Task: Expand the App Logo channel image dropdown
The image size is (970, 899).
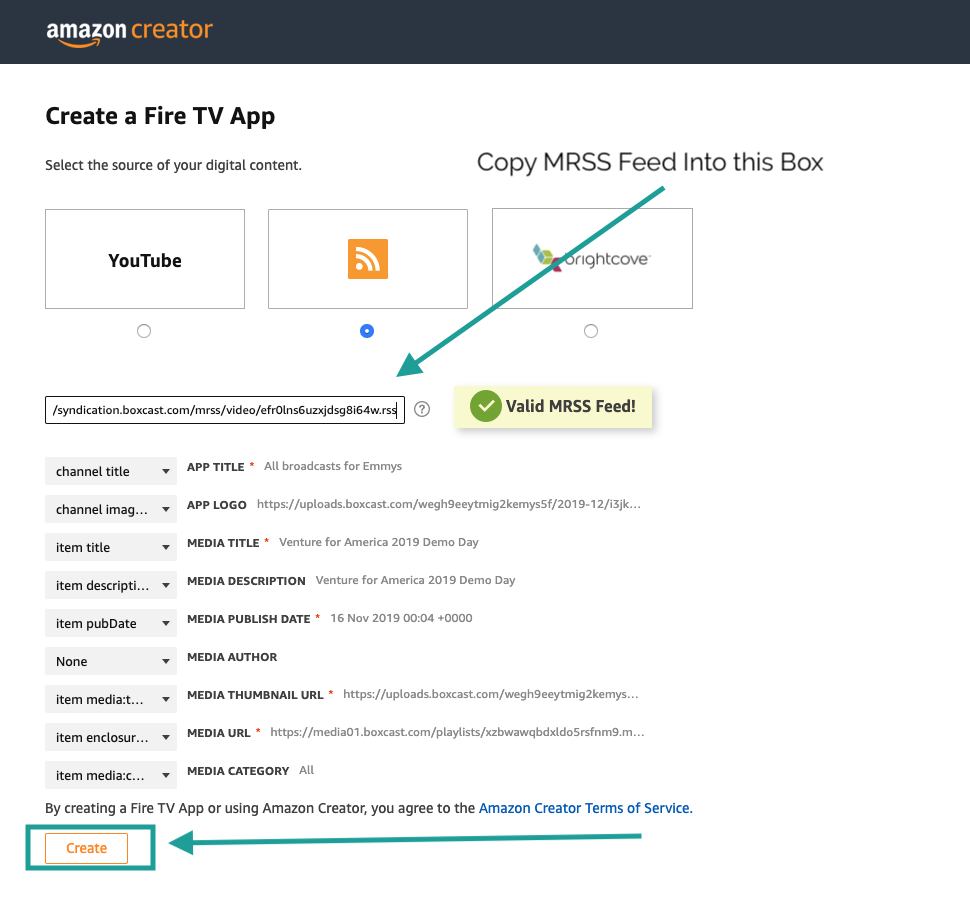Action: coord(111,509)
